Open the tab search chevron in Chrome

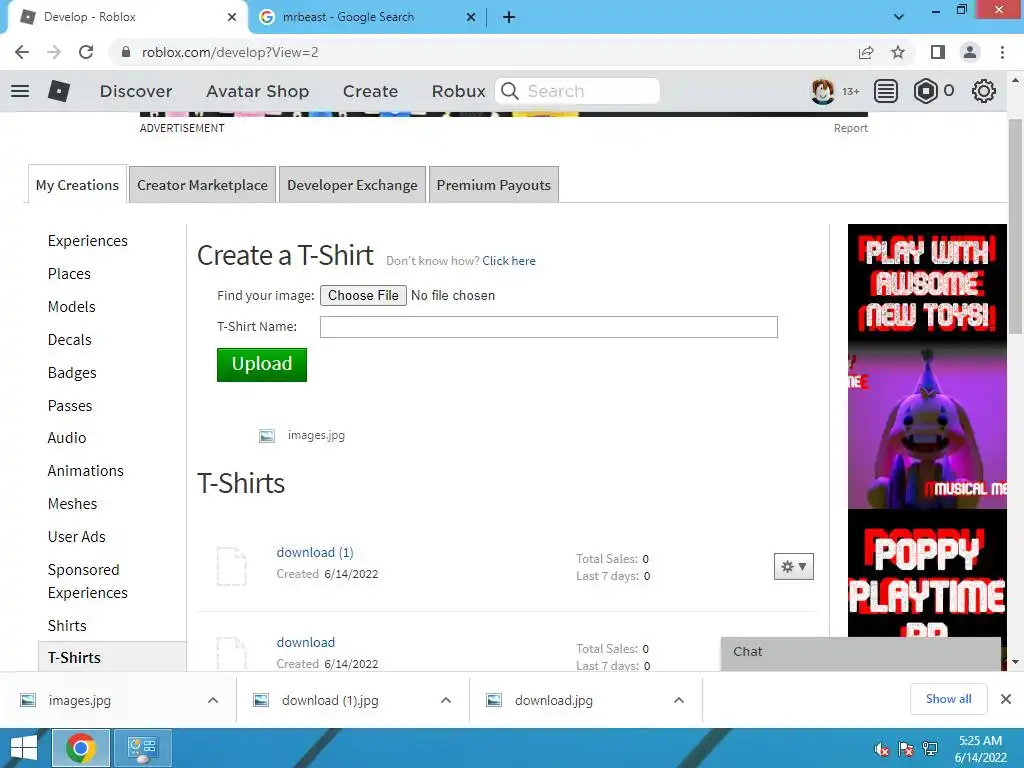[899, 17]
